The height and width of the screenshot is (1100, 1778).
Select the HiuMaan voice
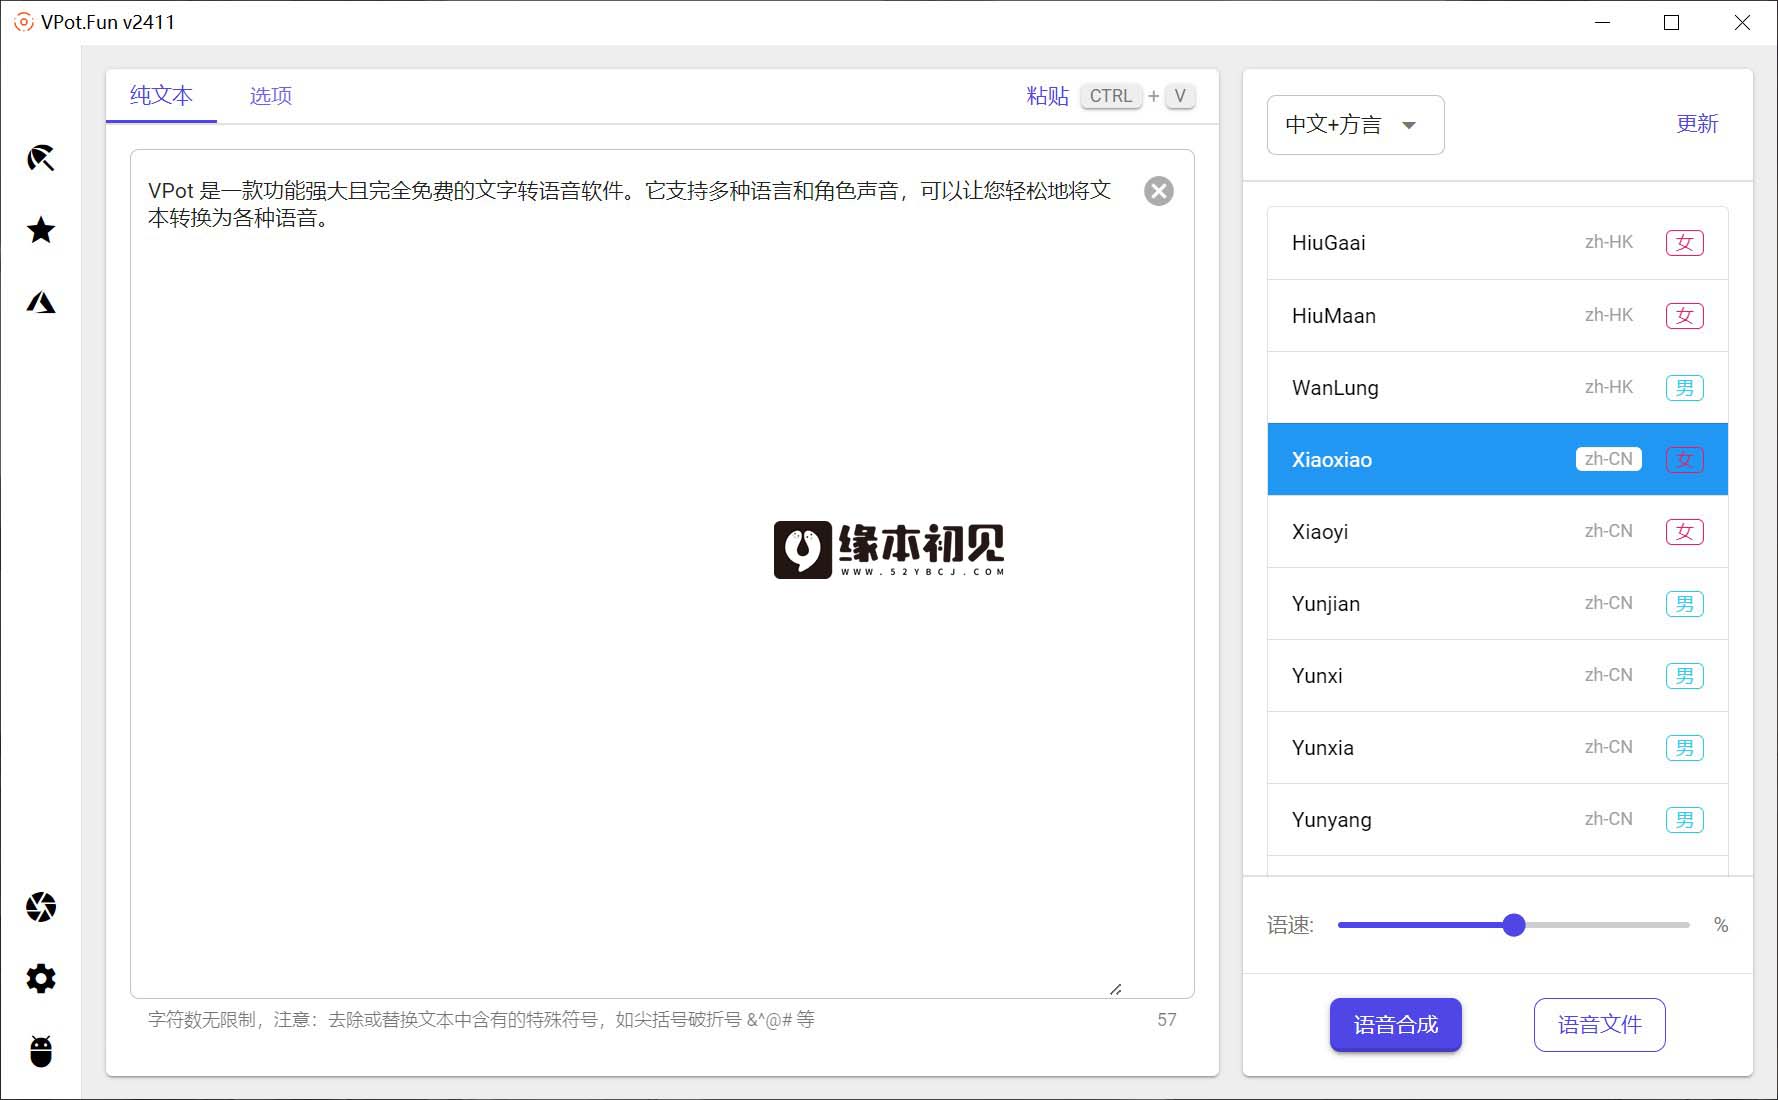click(x=1498, y=316)
